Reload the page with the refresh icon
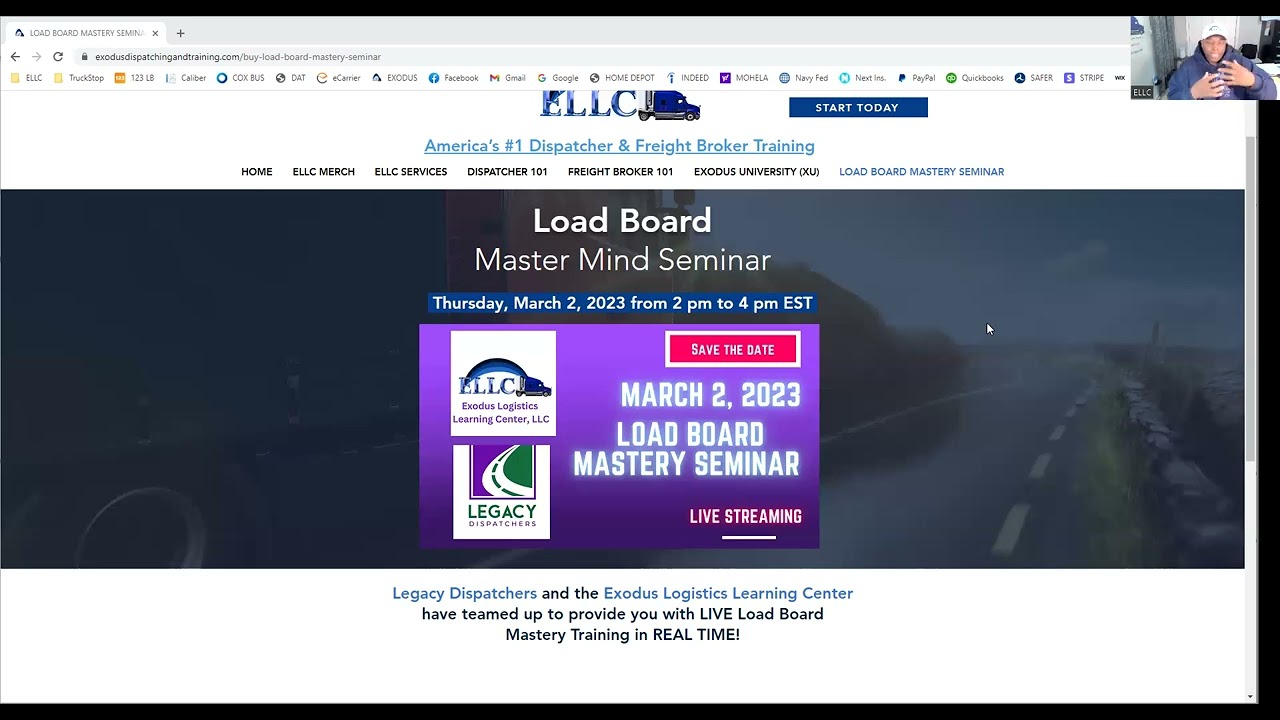 click(x=58, y=57)
